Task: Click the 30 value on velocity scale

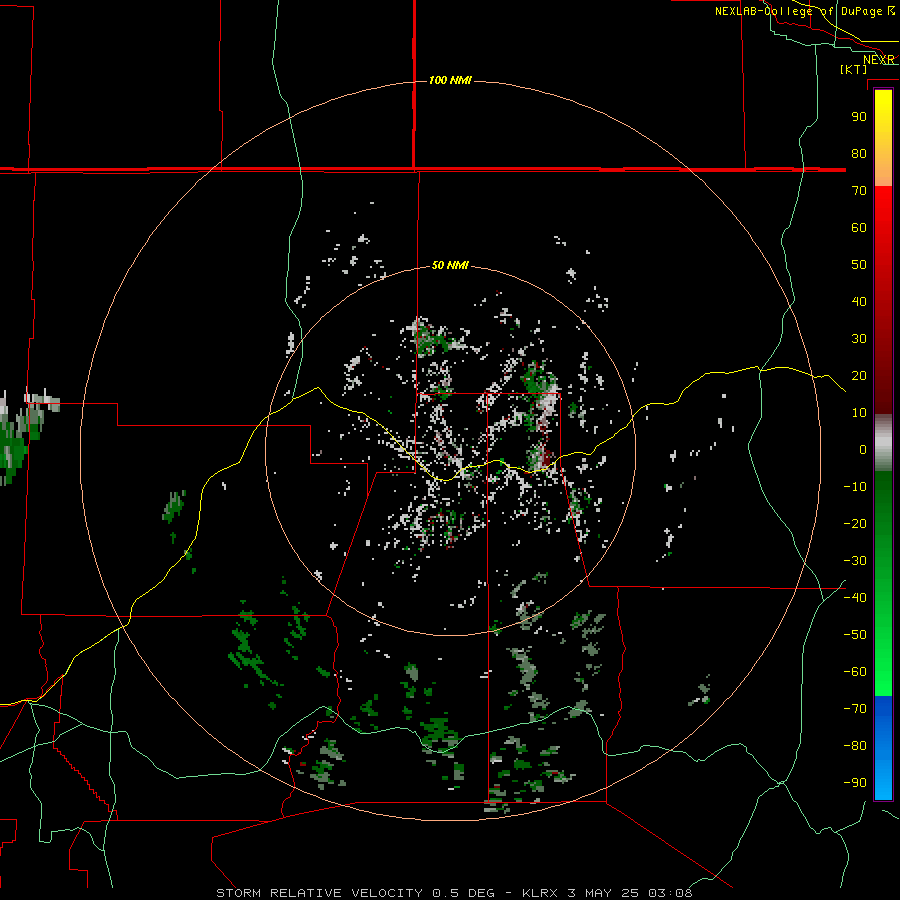Action: (x=859, y=339)
